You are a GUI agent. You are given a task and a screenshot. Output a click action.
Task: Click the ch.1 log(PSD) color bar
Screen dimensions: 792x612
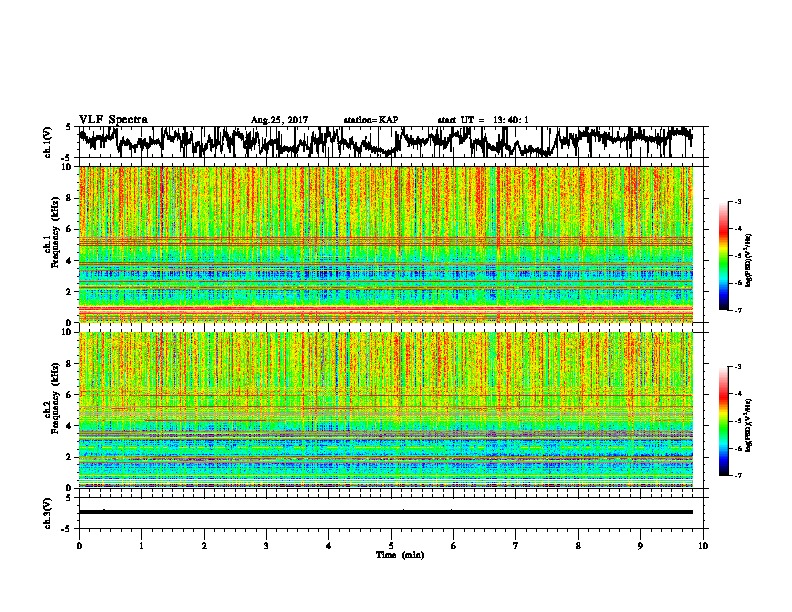724,256
